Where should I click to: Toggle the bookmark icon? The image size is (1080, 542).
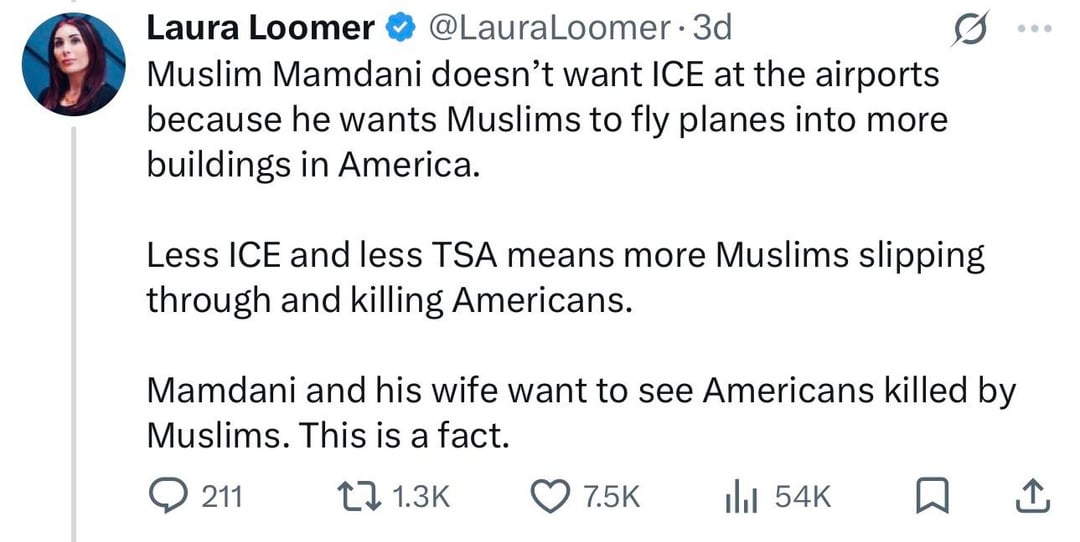932,496
